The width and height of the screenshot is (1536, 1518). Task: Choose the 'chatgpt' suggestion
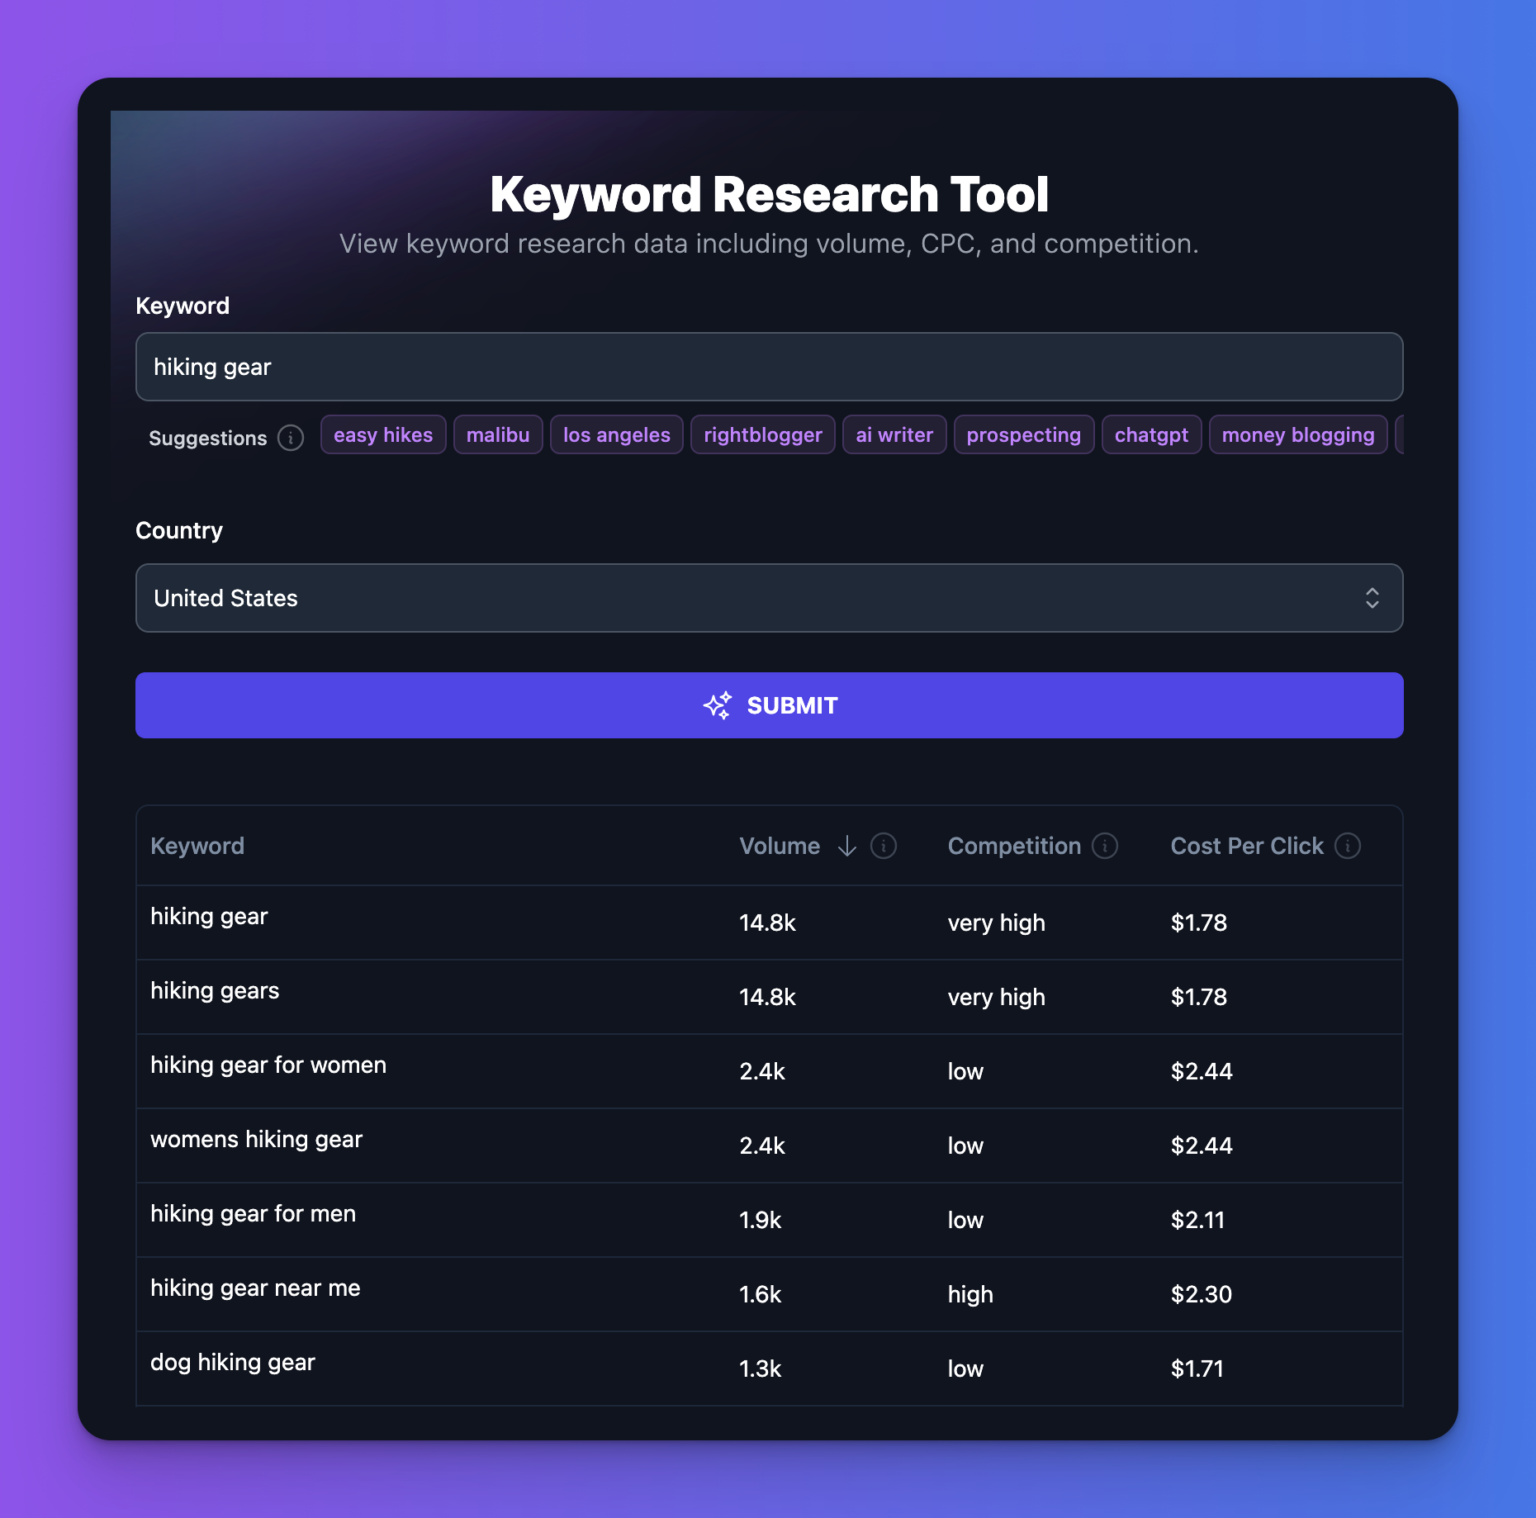[x=1151, y=434]
